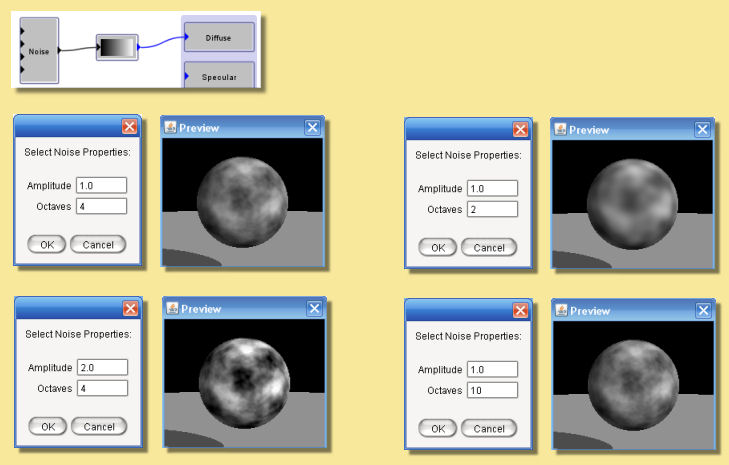Viewport: 729px width, 465px height.
Task: Cancel the top-left noise properties dialog
Action: pyautogui.click(x=99, y=244)
